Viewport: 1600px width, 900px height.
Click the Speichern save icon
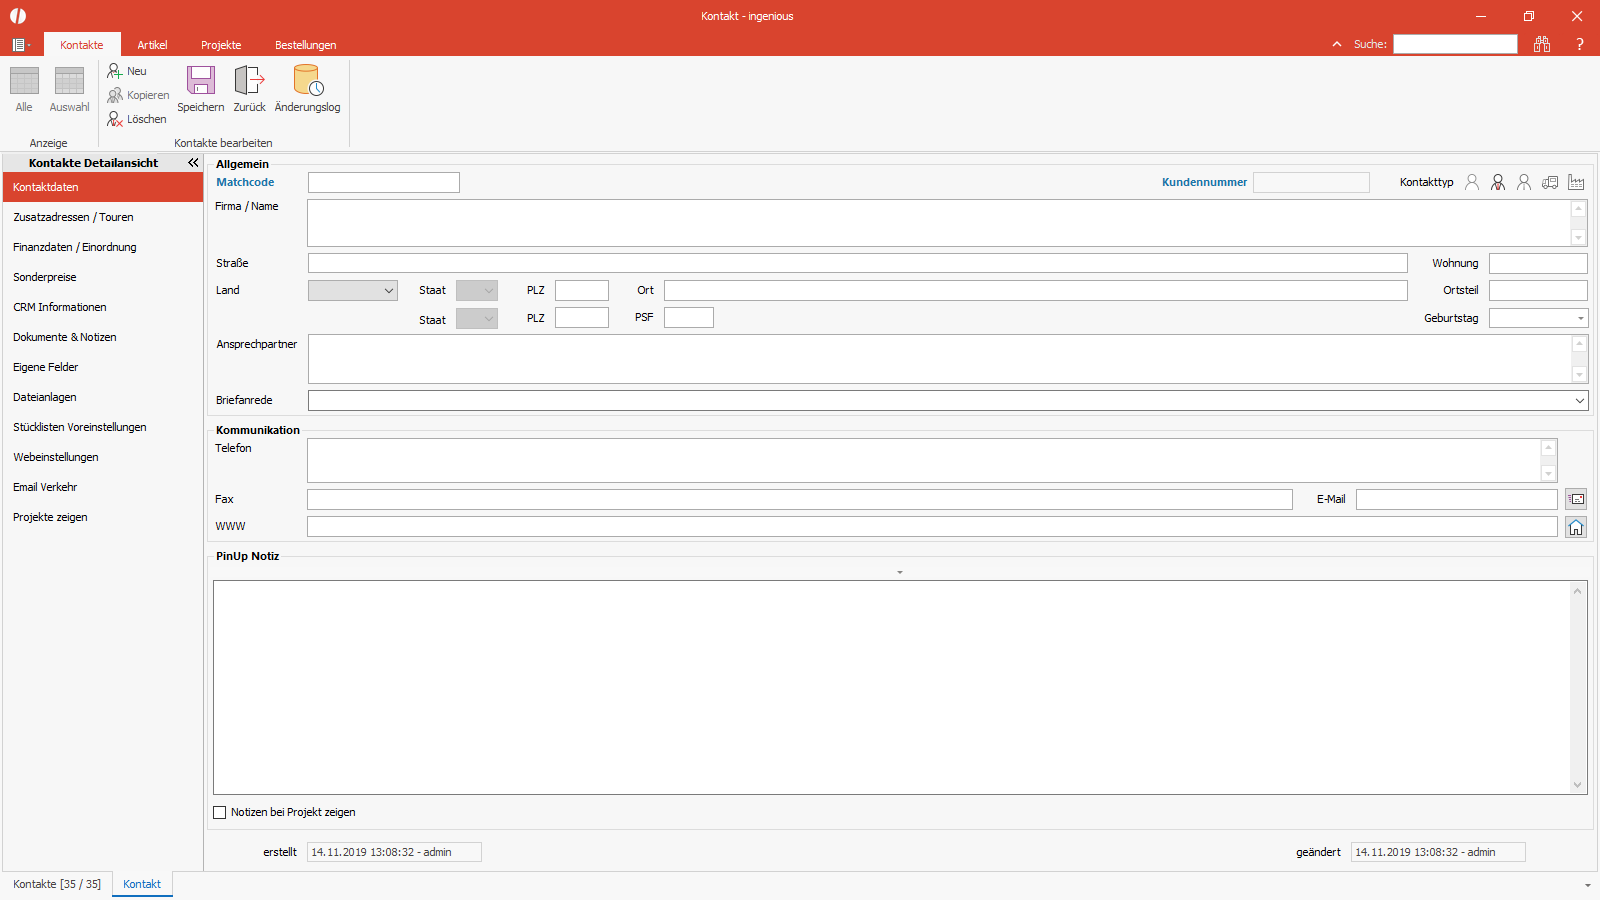(x=201, y=80)
